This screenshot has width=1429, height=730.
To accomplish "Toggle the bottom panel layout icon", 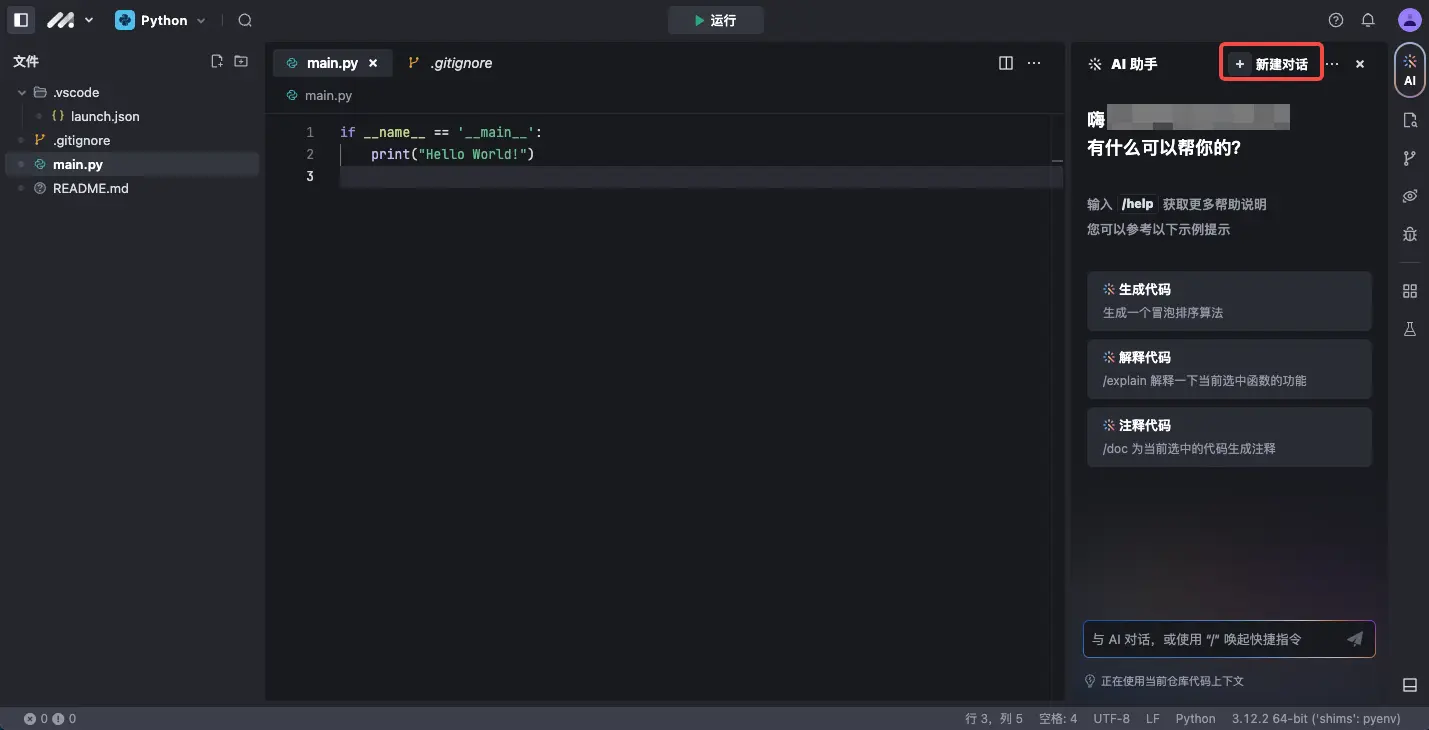I will point(1410,685).
